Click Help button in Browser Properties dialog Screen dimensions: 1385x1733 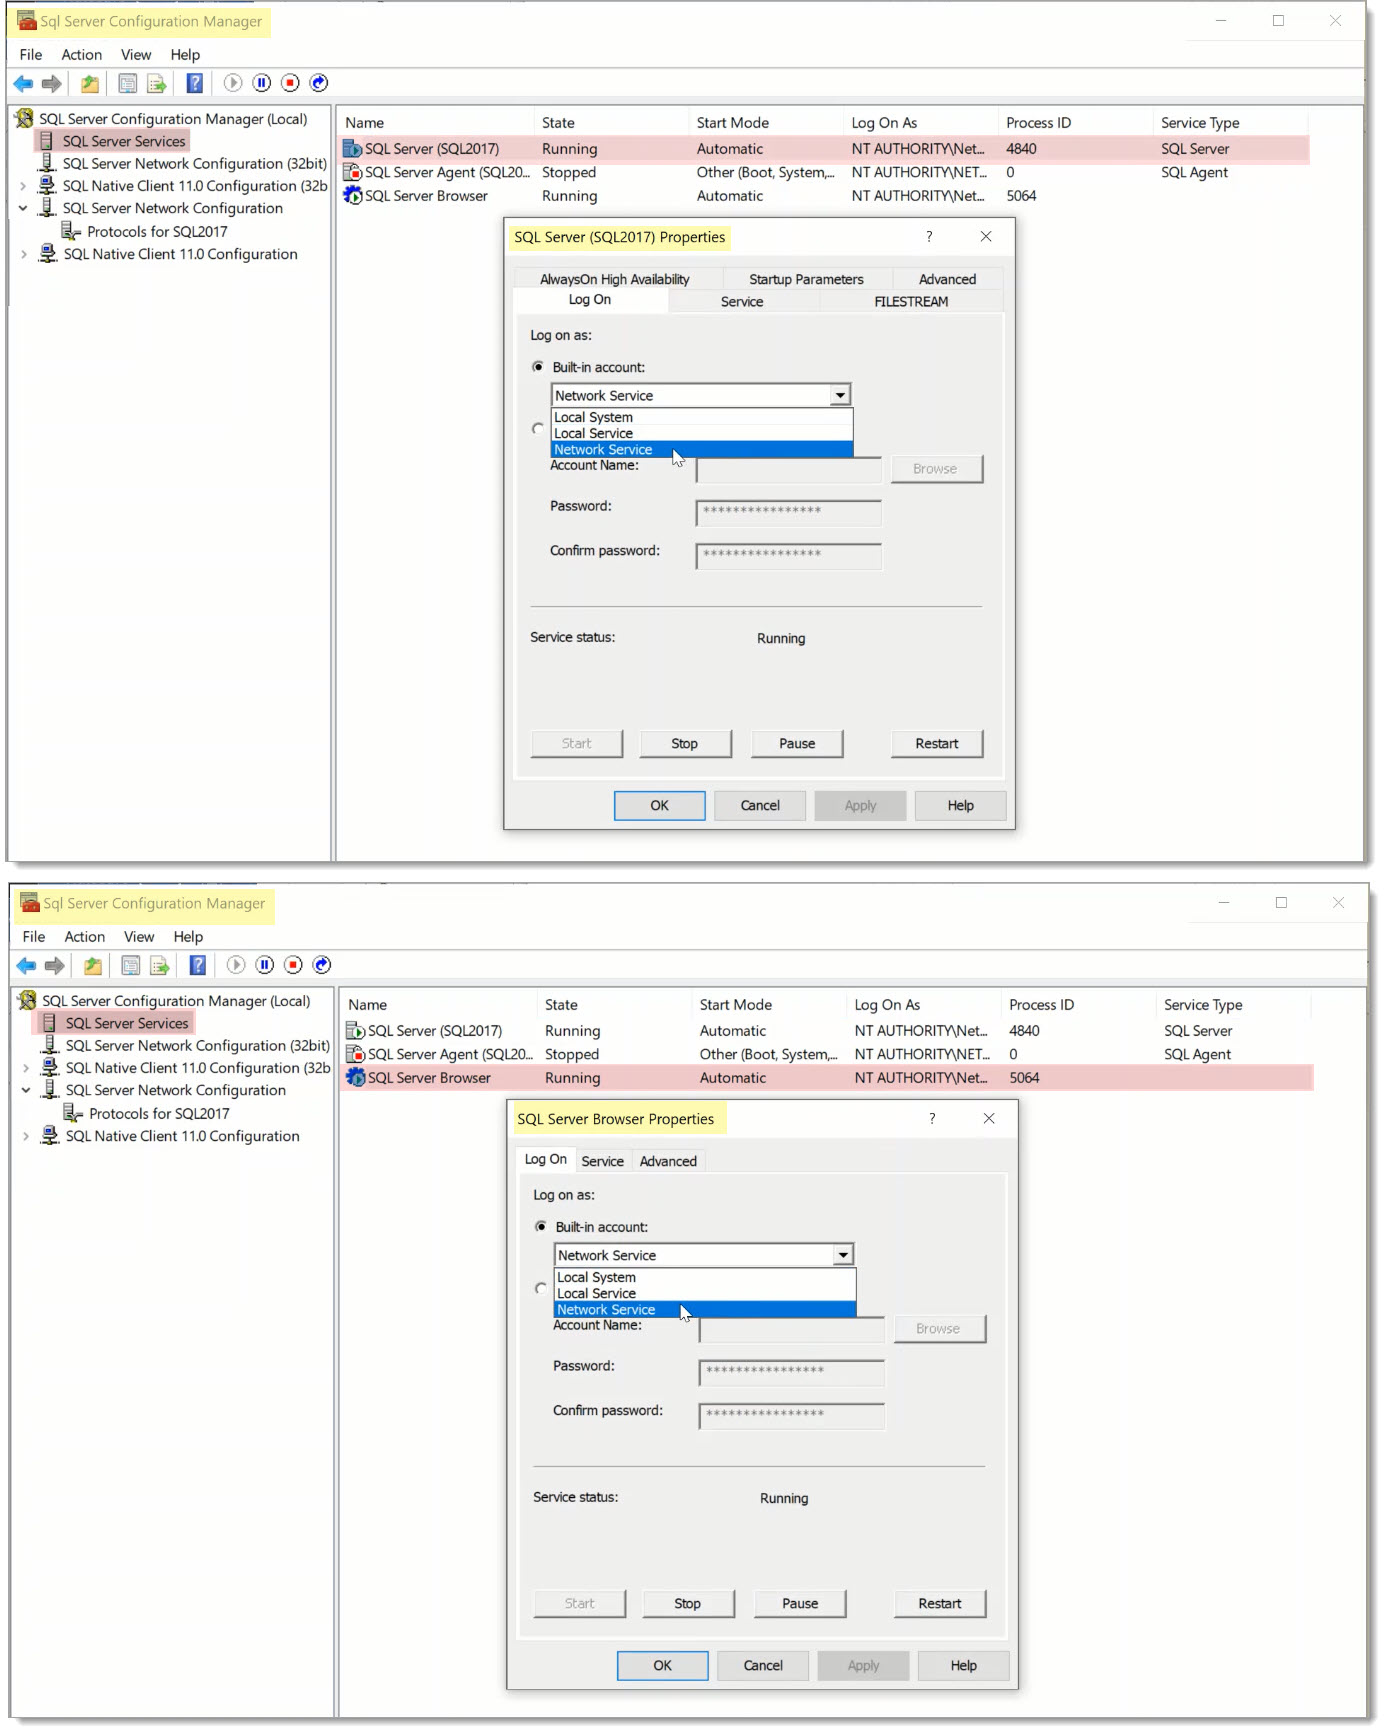click(x=964, y=1666)
